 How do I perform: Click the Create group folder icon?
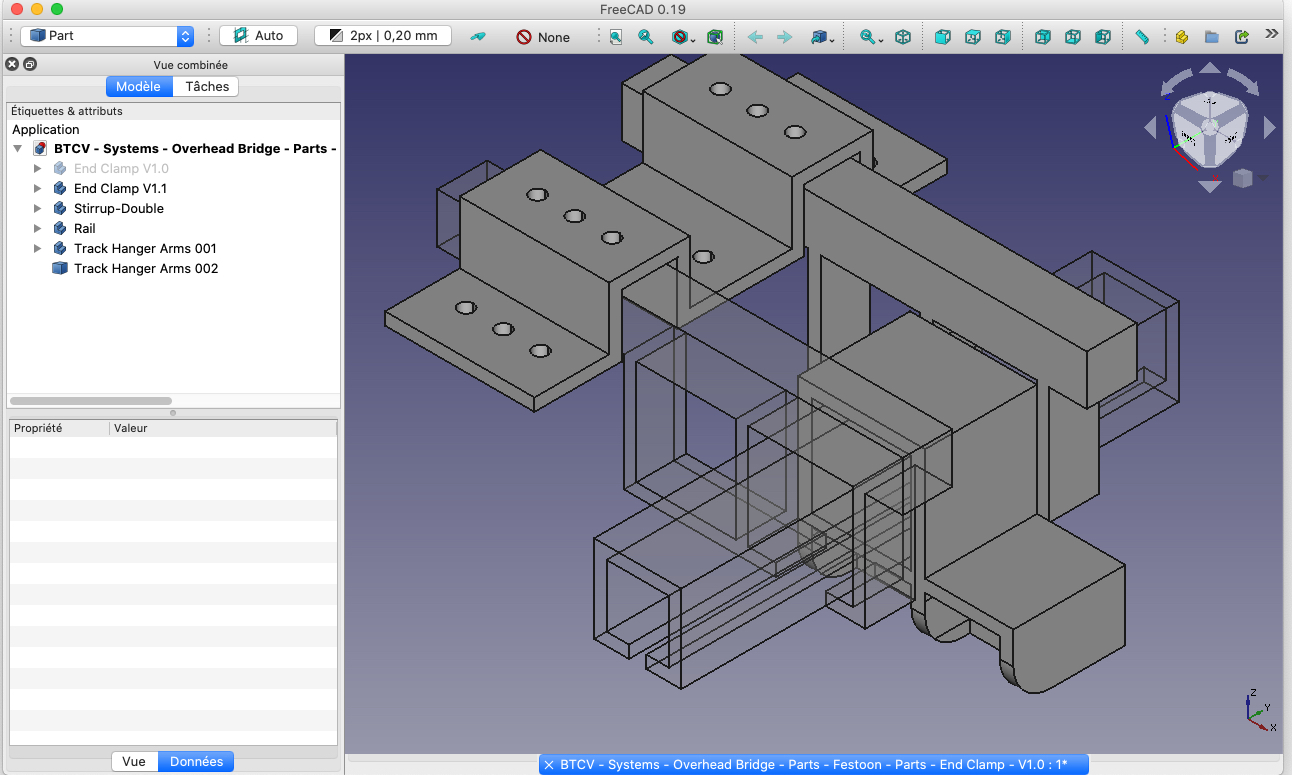click(x=1211, y=36)
